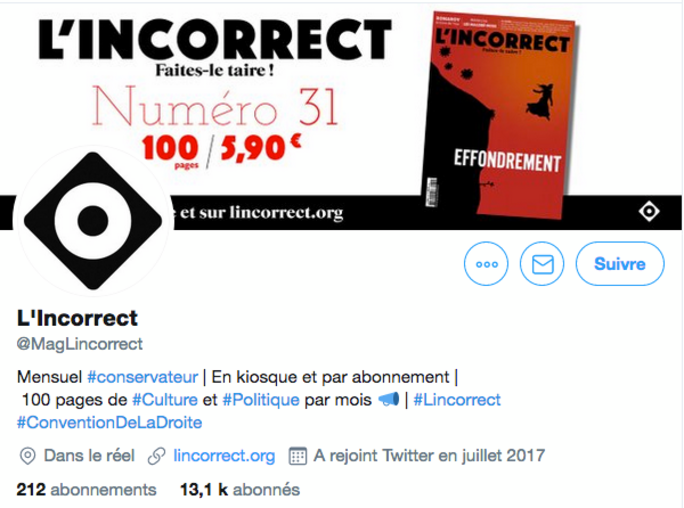Click the Suivre follow button
Image resolution: width=684 pixels, height=508 pixels.
pyautogui.click(x=620, y=264)
